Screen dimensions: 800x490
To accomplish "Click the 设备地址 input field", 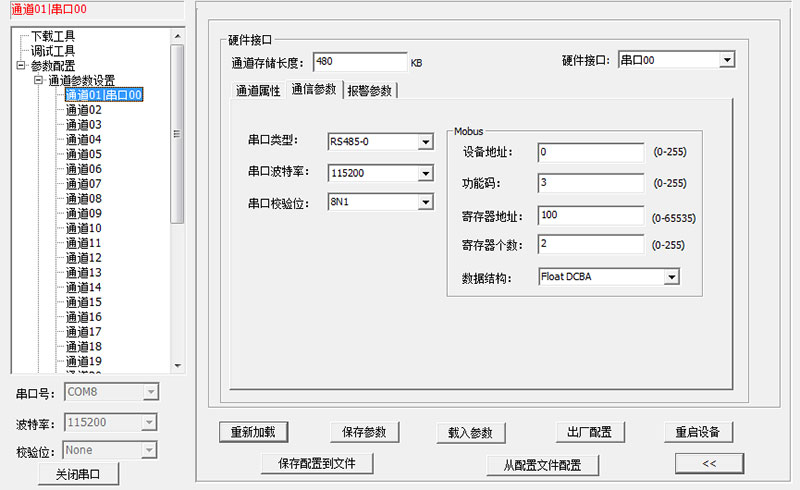I will point(591,152).
